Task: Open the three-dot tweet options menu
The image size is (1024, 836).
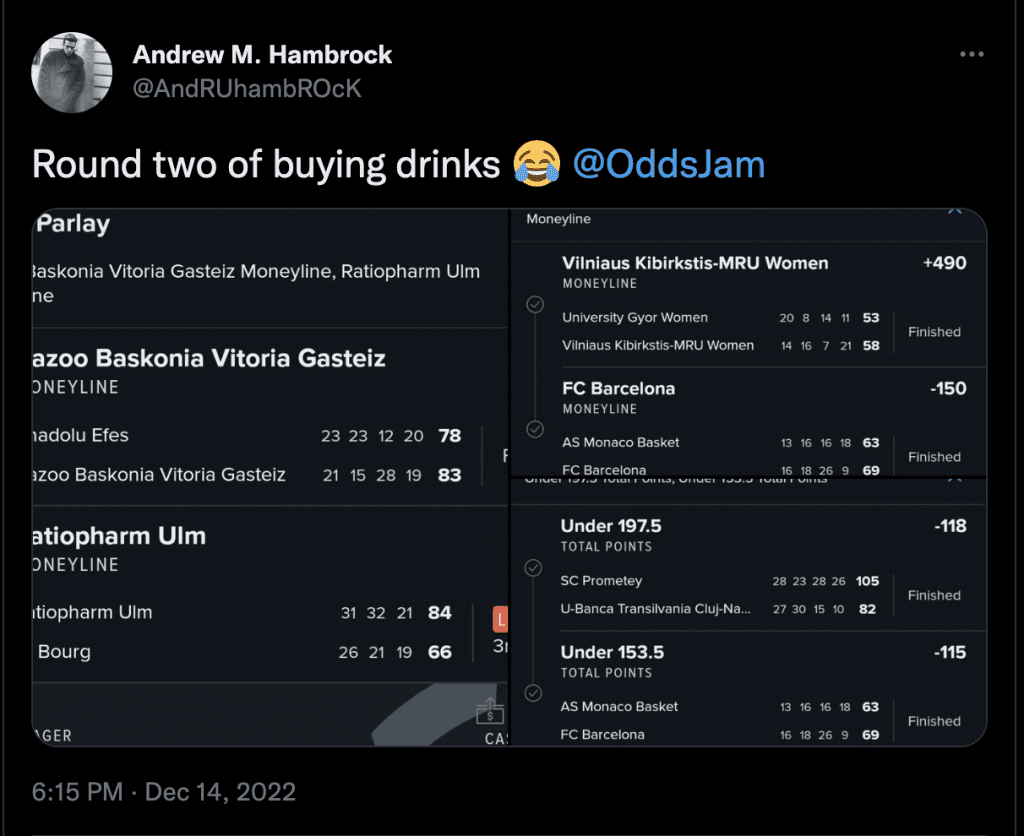Action: 971,54
